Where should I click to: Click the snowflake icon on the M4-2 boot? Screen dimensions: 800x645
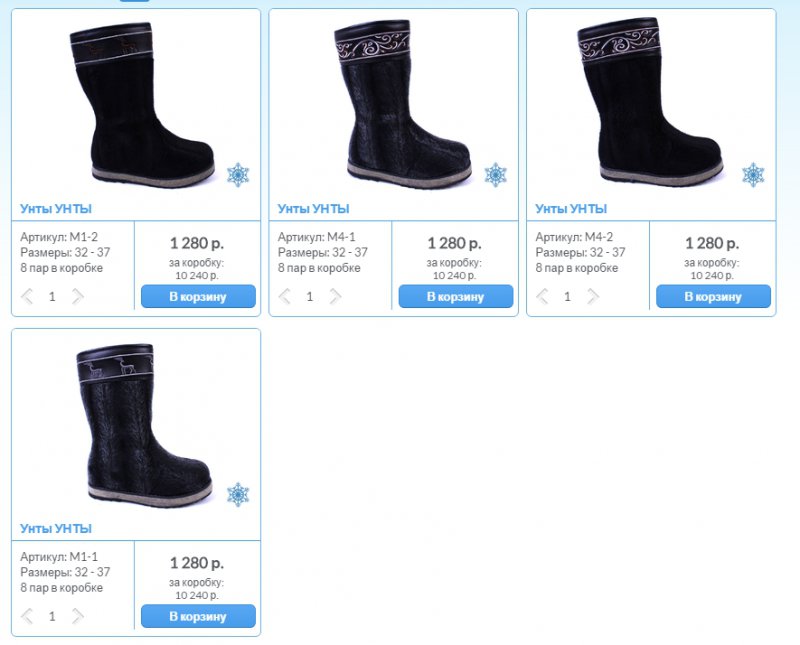pos(753,175)
